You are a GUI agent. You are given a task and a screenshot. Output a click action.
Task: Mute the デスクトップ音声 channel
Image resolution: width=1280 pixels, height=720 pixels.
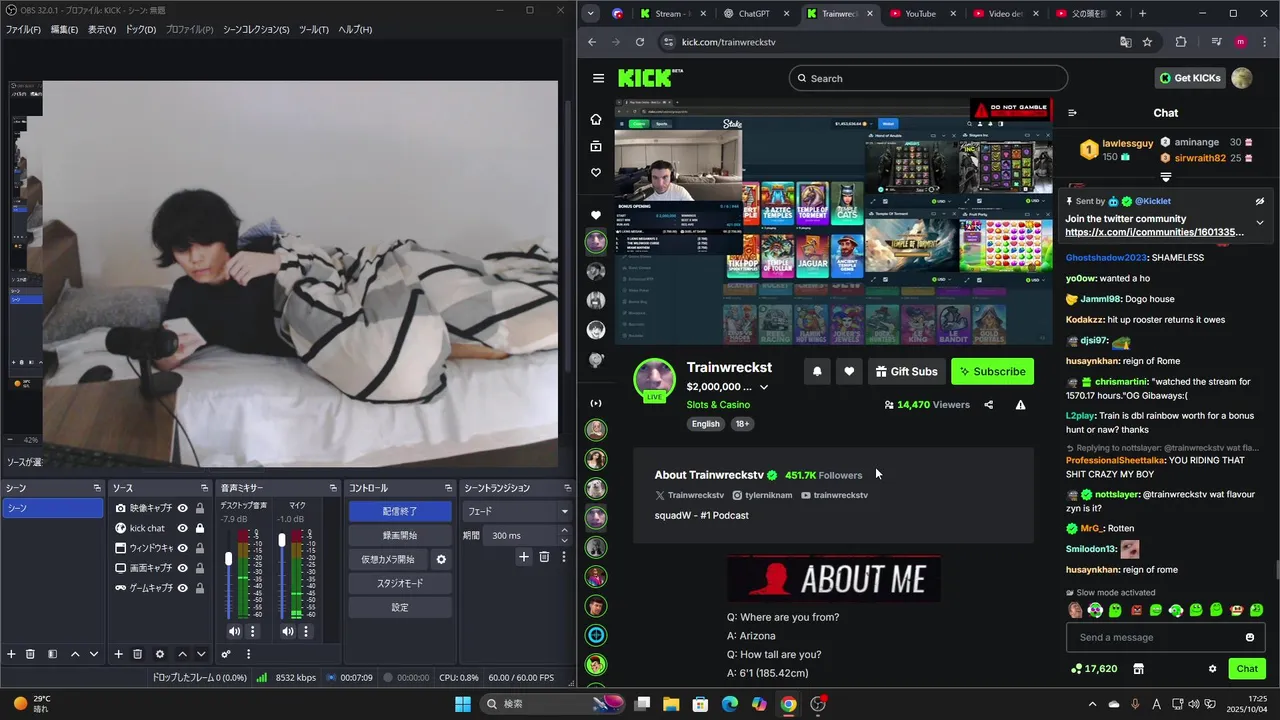(234, 631)
